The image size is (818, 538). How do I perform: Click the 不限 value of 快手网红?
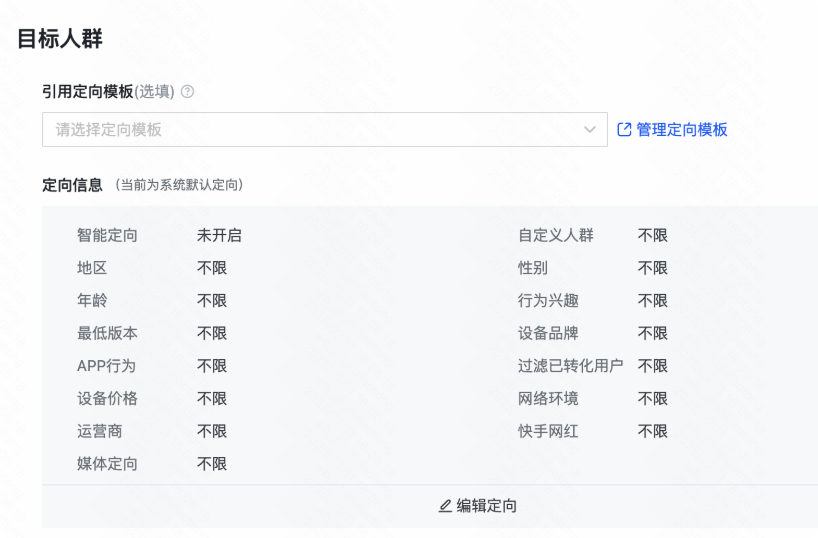click(x=653, y=431)
